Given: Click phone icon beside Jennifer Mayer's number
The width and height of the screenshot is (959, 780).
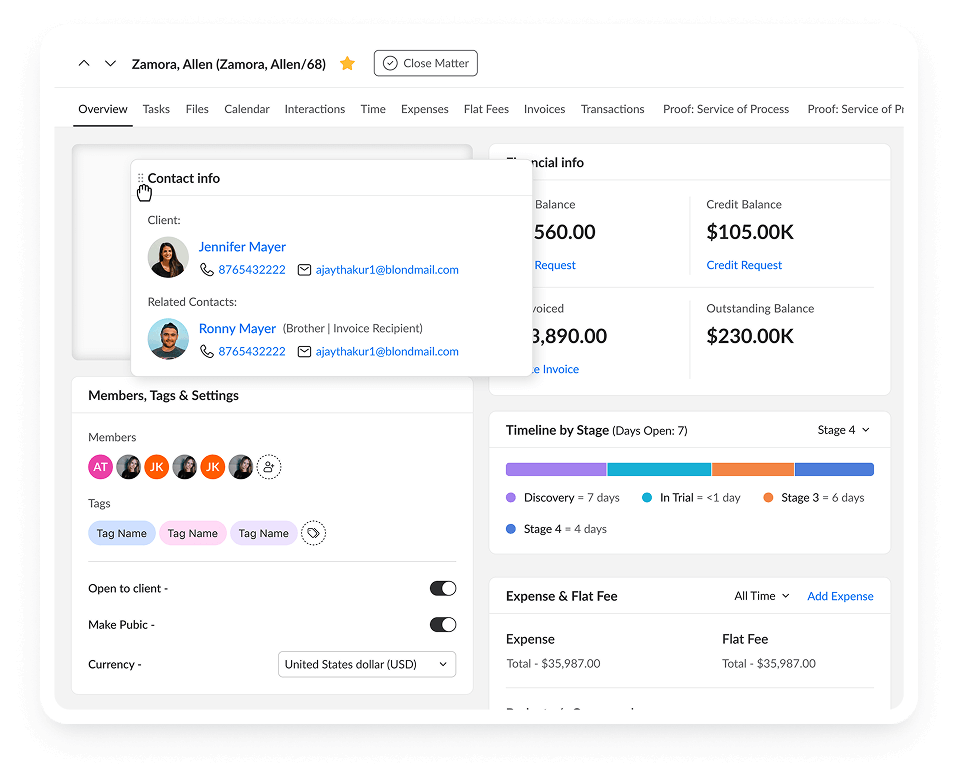Looking at the screenshot, I should click(x=207, y=270).
